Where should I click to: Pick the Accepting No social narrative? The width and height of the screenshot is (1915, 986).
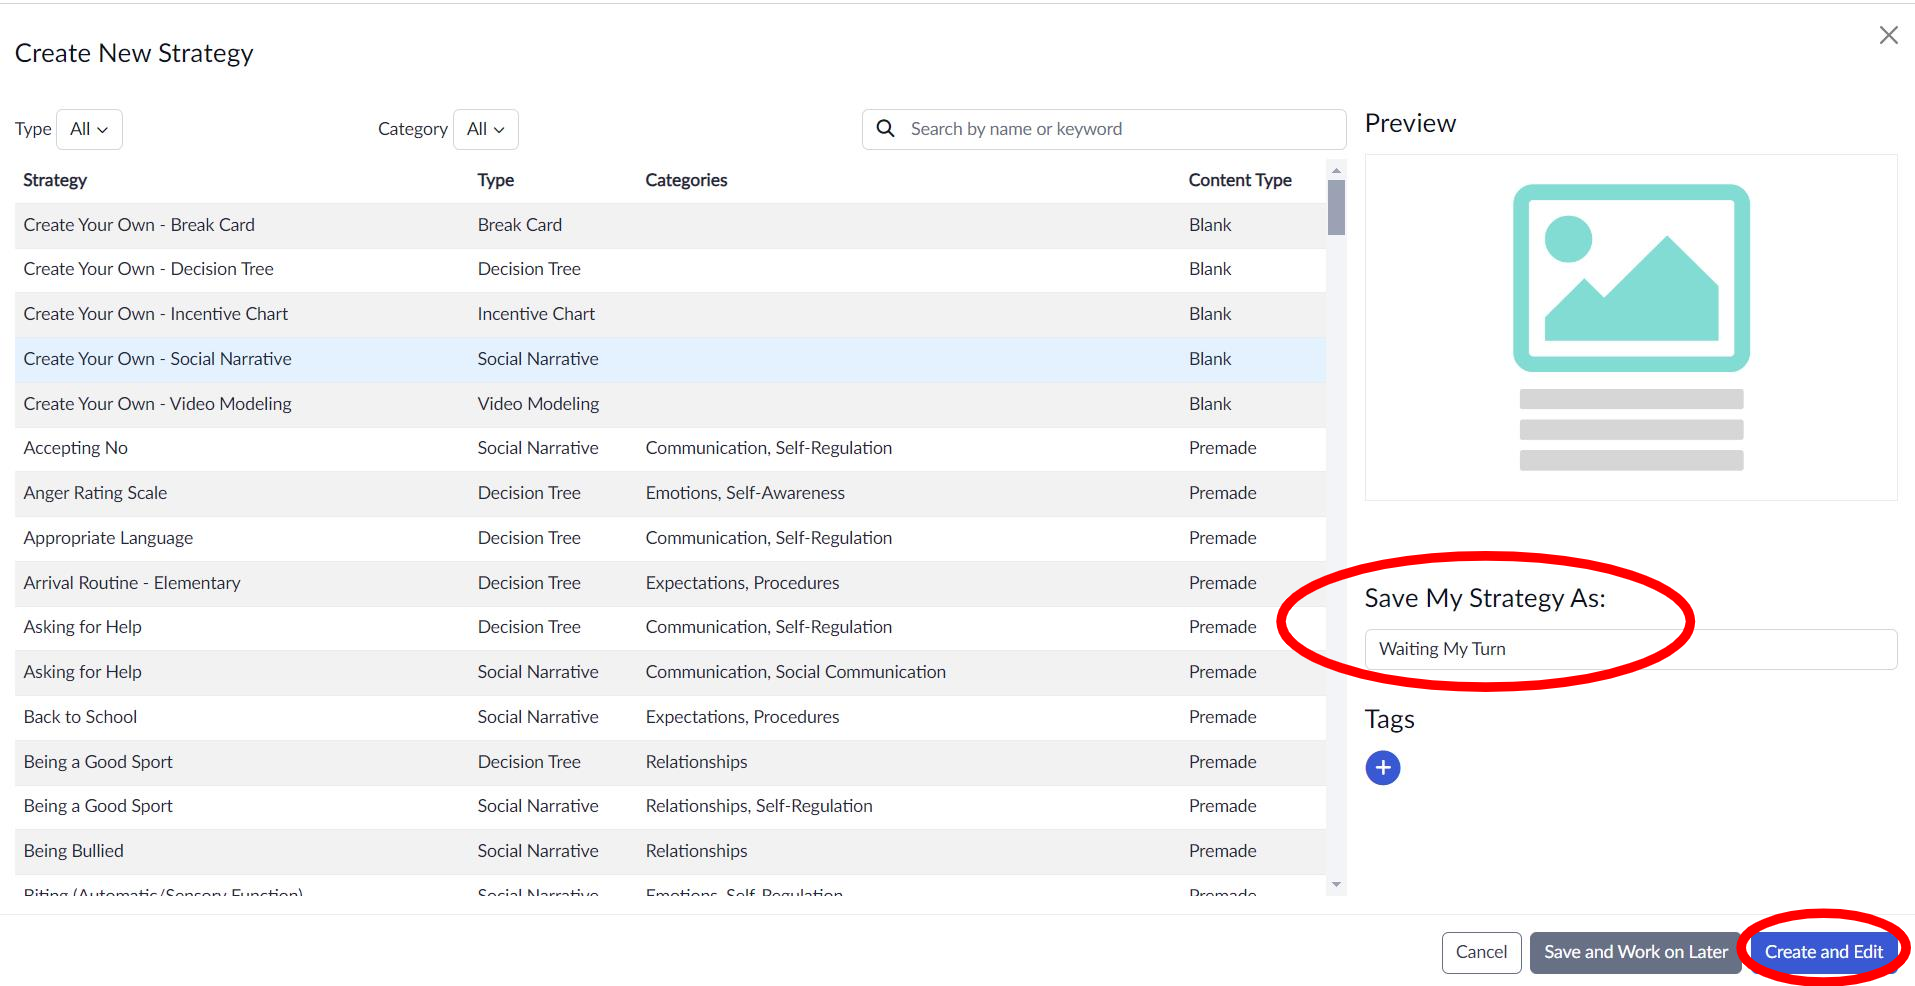click(x=76, y=448)
